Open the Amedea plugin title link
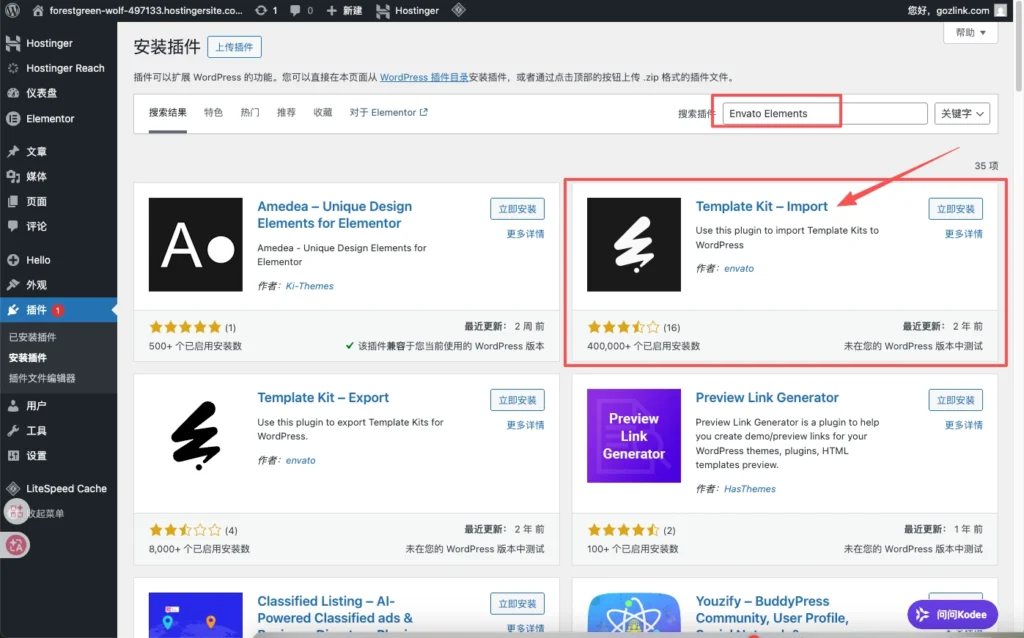Screen dimensions: 1024x638 click(334, 215)
